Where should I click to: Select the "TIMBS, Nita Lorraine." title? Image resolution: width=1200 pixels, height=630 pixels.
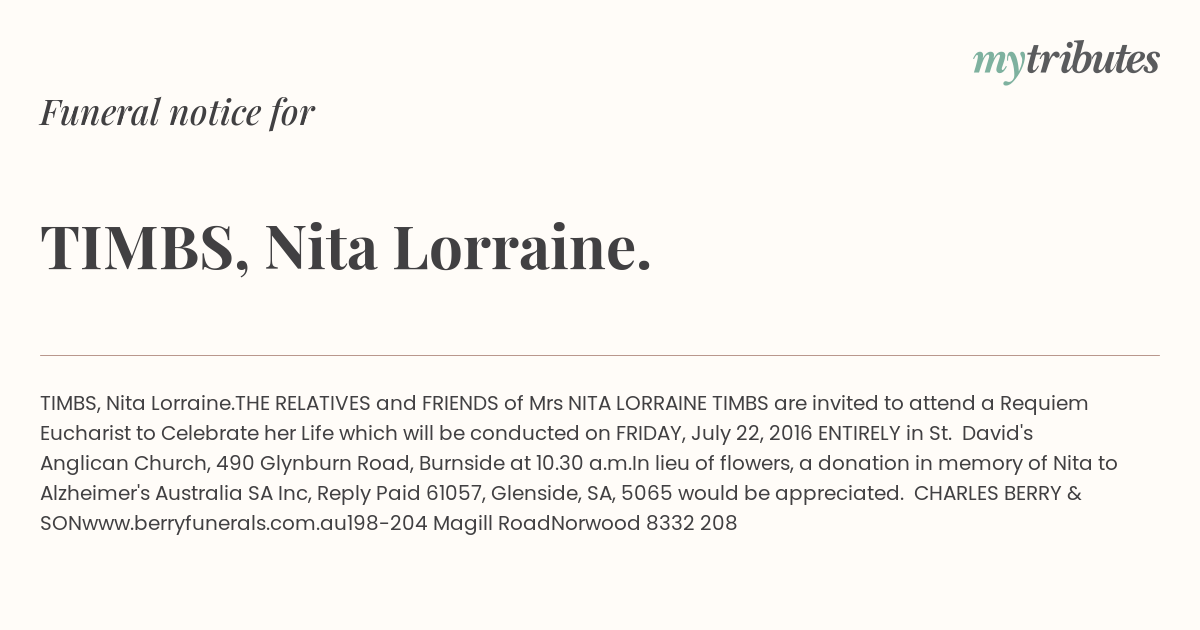click(346, 247)
